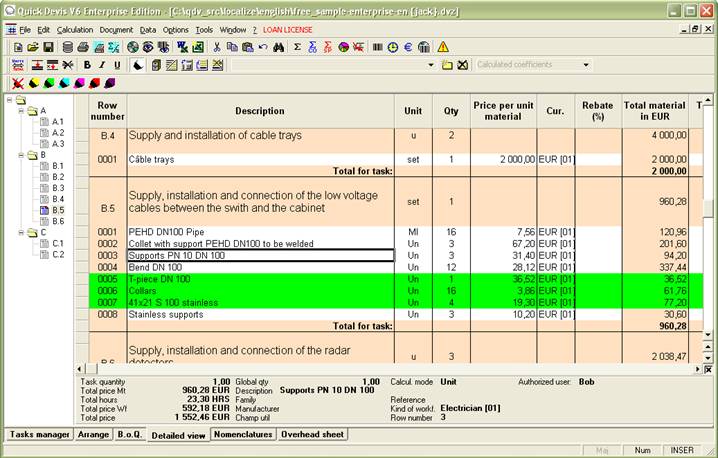Image resolution: width=718 pixels, height=458 pixels.
Task: Click the T-piece DN 100 row description
Action: [x=261, y=279]
